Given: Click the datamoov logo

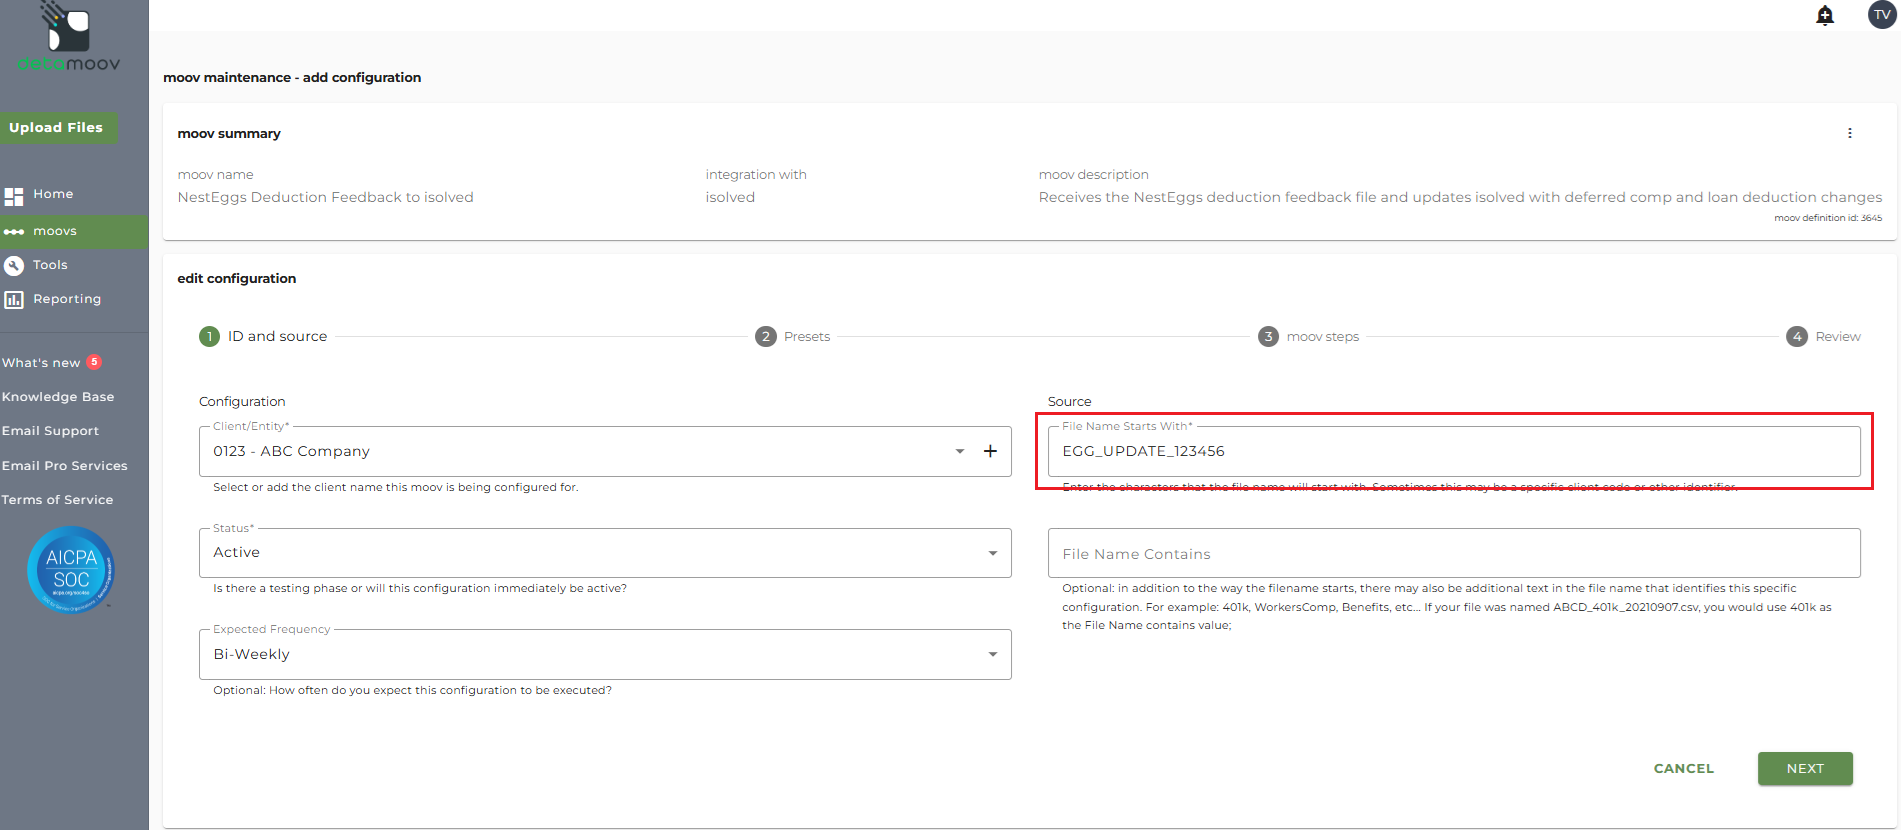Looking at the screenshot, I should tap(68, 40).
